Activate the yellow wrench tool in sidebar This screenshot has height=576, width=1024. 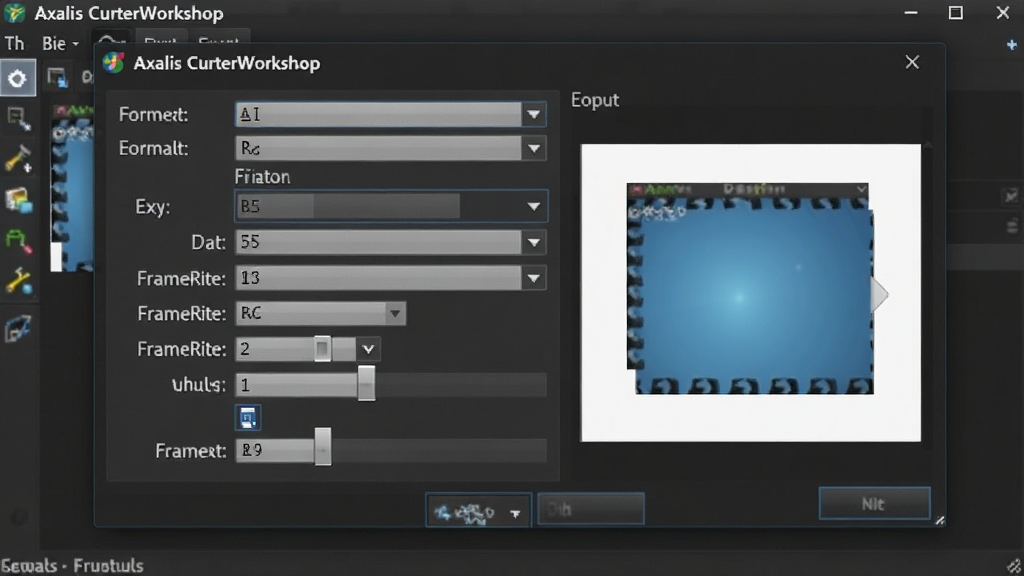click(x=18, y=281)
